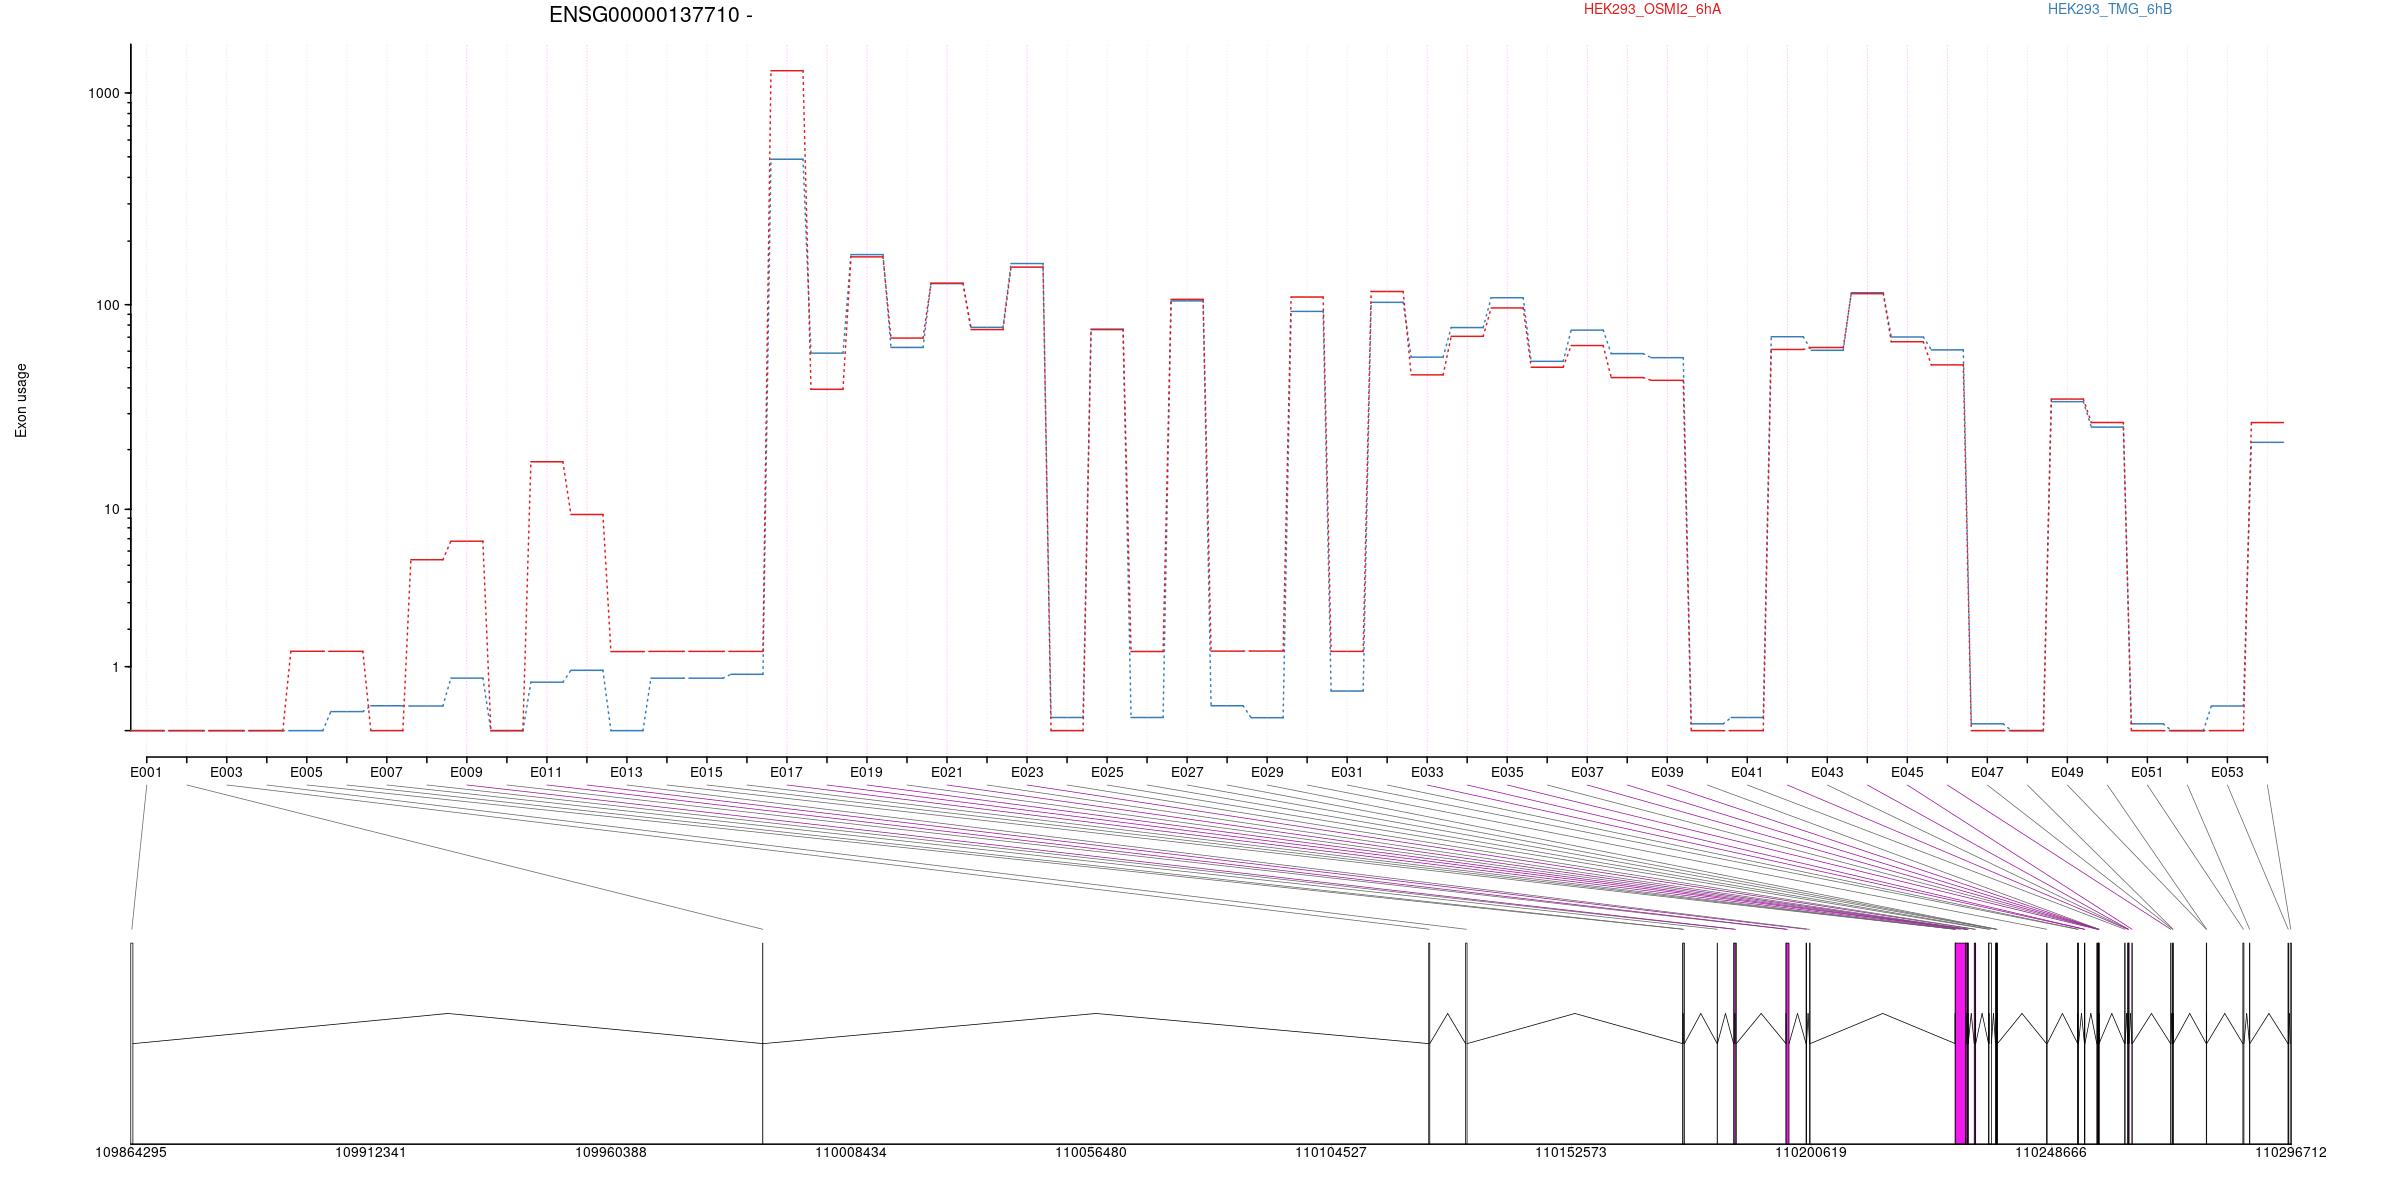
Task: Select exon label E011
Action: (546, 772)
